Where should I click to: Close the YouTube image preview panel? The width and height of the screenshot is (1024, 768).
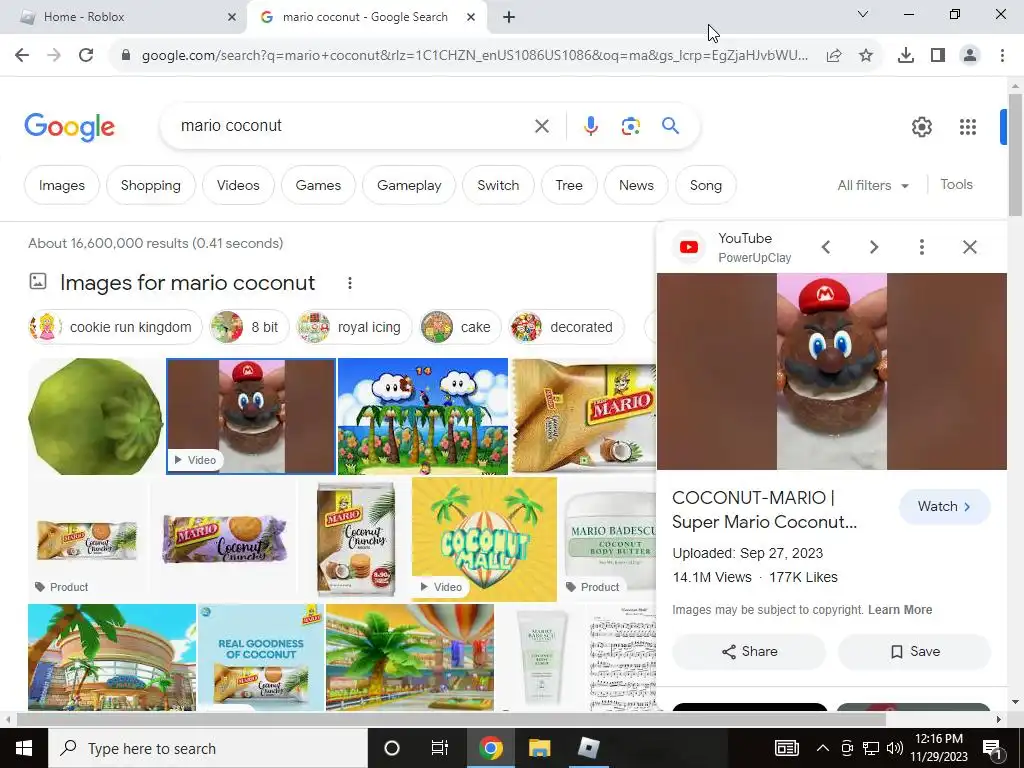[x=970, y=247]
